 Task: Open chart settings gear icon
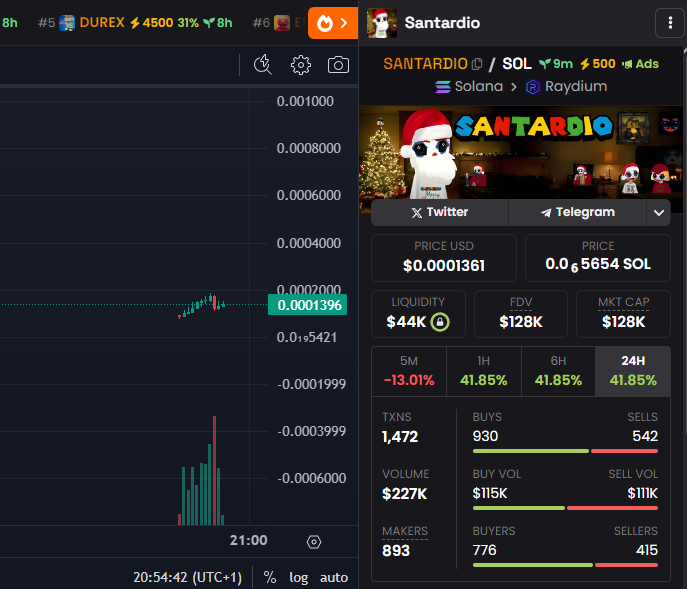(x=301, y=65)
